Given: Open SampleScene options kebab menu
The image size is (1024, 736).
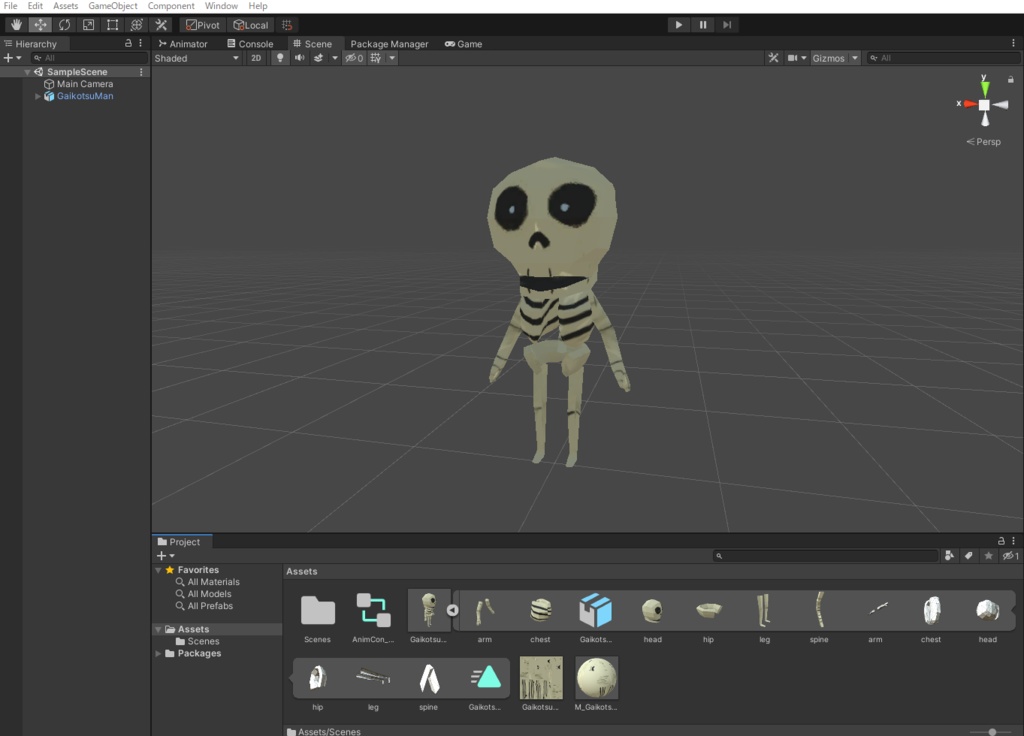Looking at the screenshot, I should coord(141,72).
